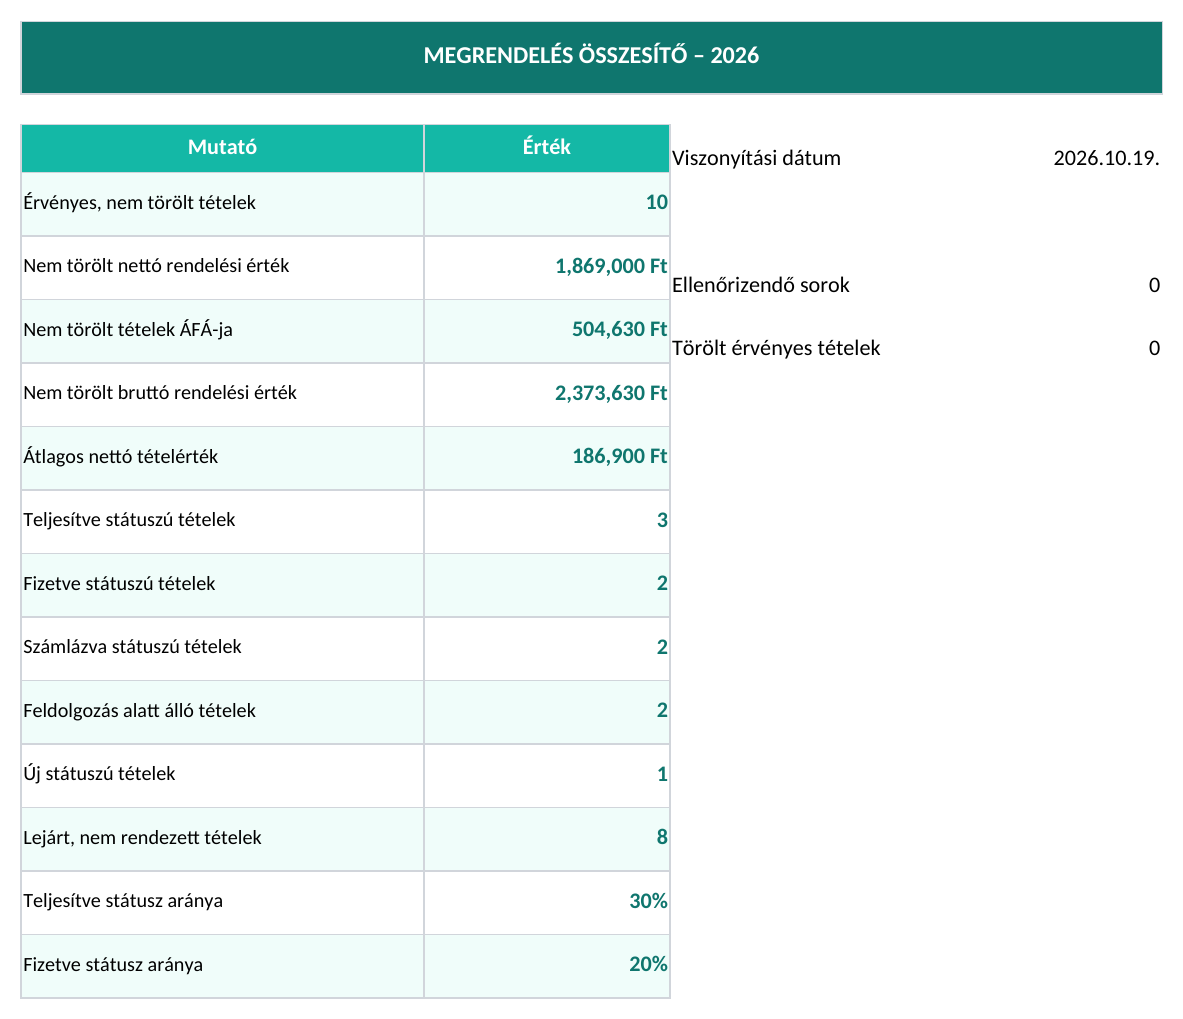Select the title 'MEGRENDELÉS ÖSSZESÍTŐ – 2026'
Viewport: 1183px width, 1019px height.
pos(592,57)
